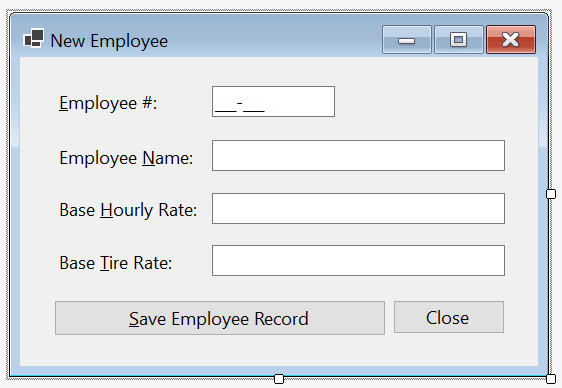Activate the Base Tire Rate text box
Viewport: 562px width, 388px height.
coord(358,260)
